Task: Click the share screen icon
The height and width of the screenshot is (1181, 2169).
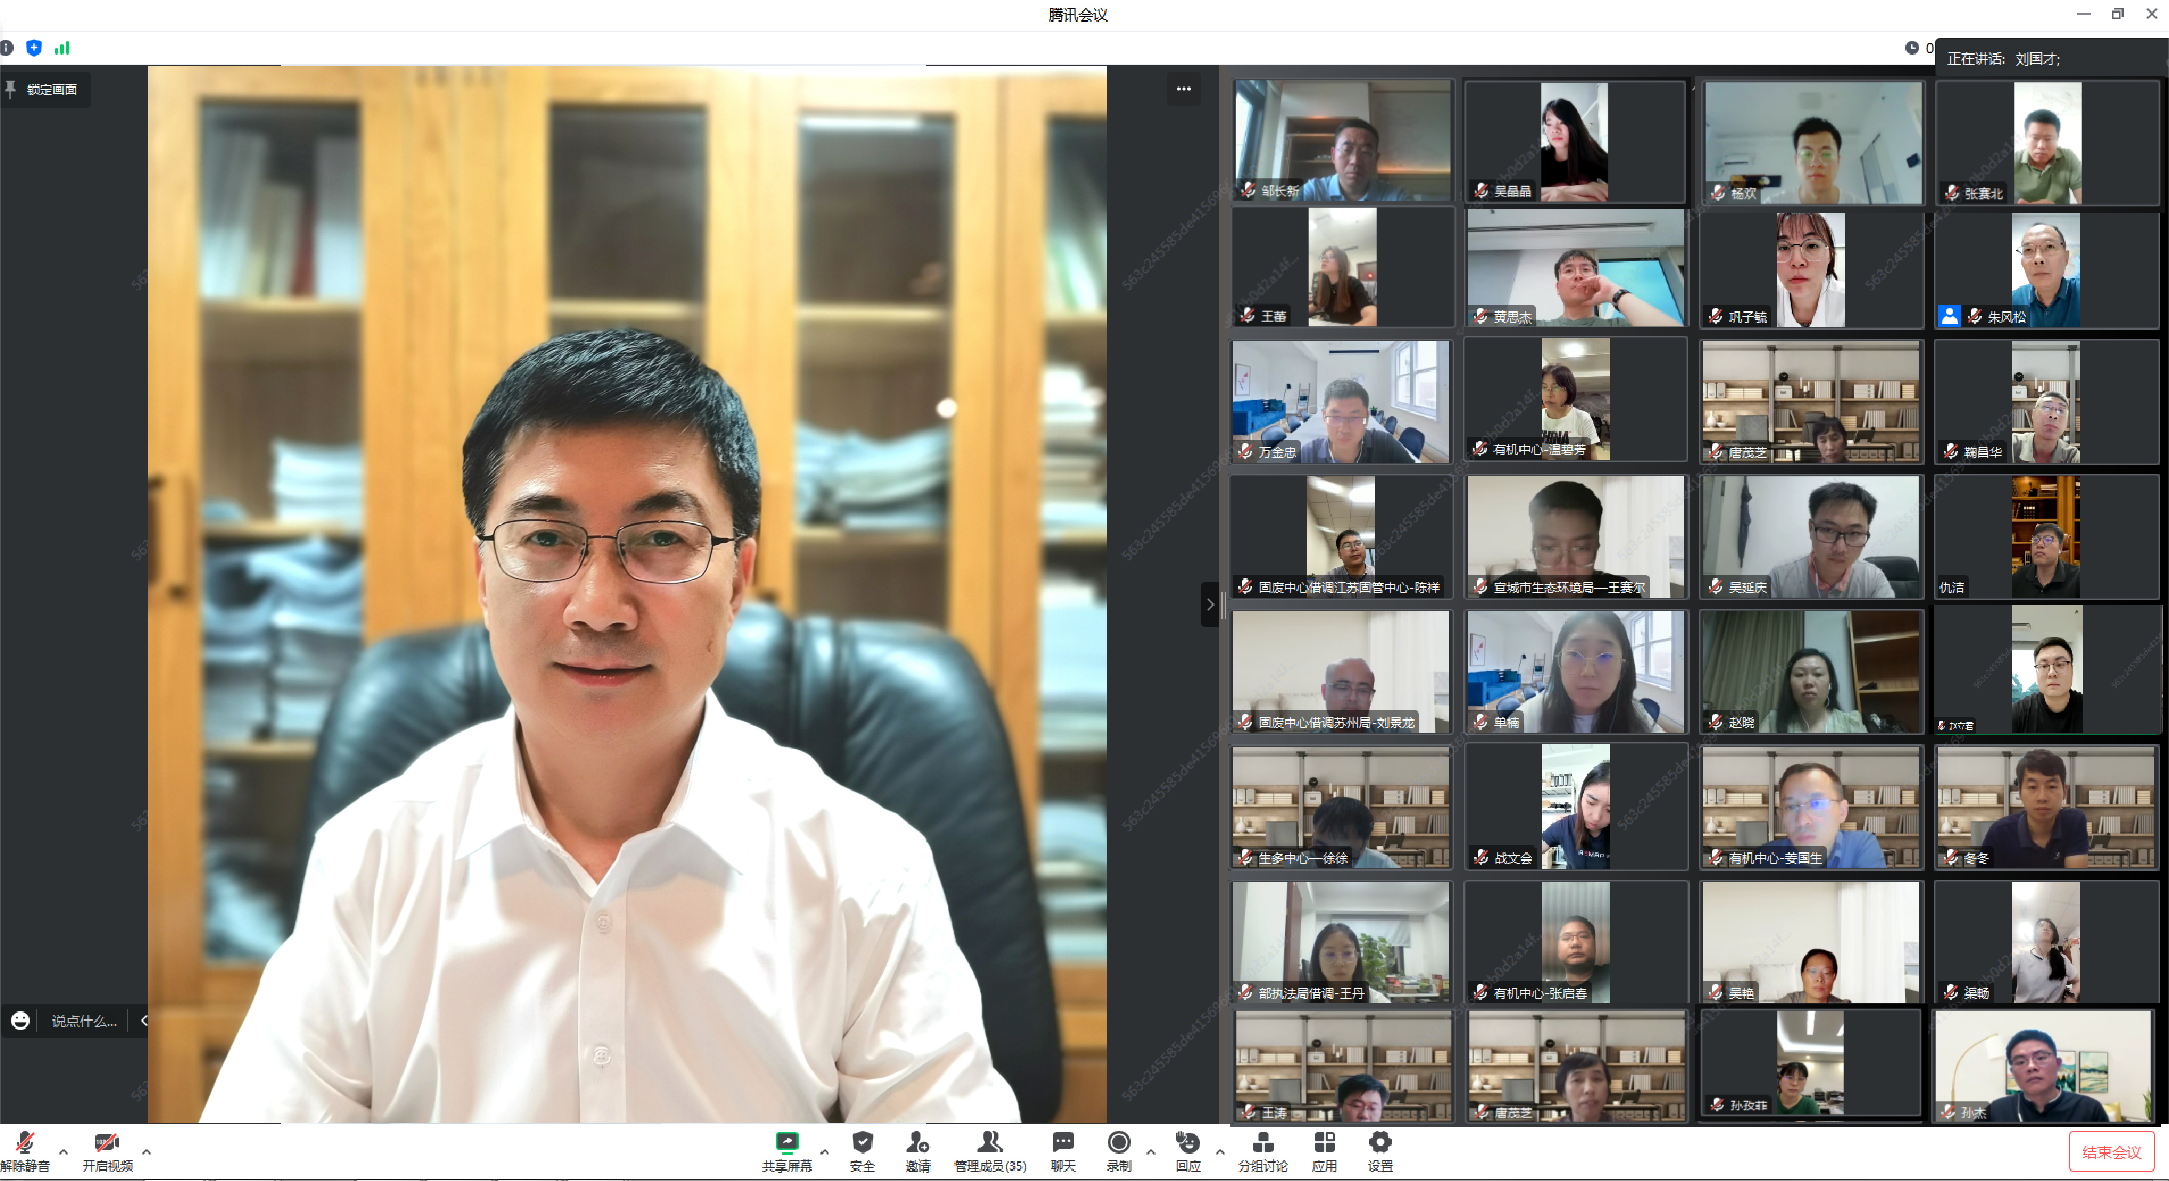Action: coord(787,1143)
